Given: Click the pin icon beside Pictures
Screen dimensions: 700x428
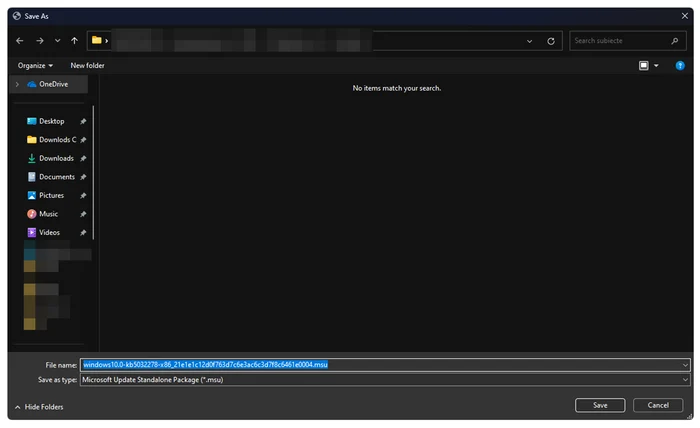Looking at the screenshot, I should (x=83, y=195).
